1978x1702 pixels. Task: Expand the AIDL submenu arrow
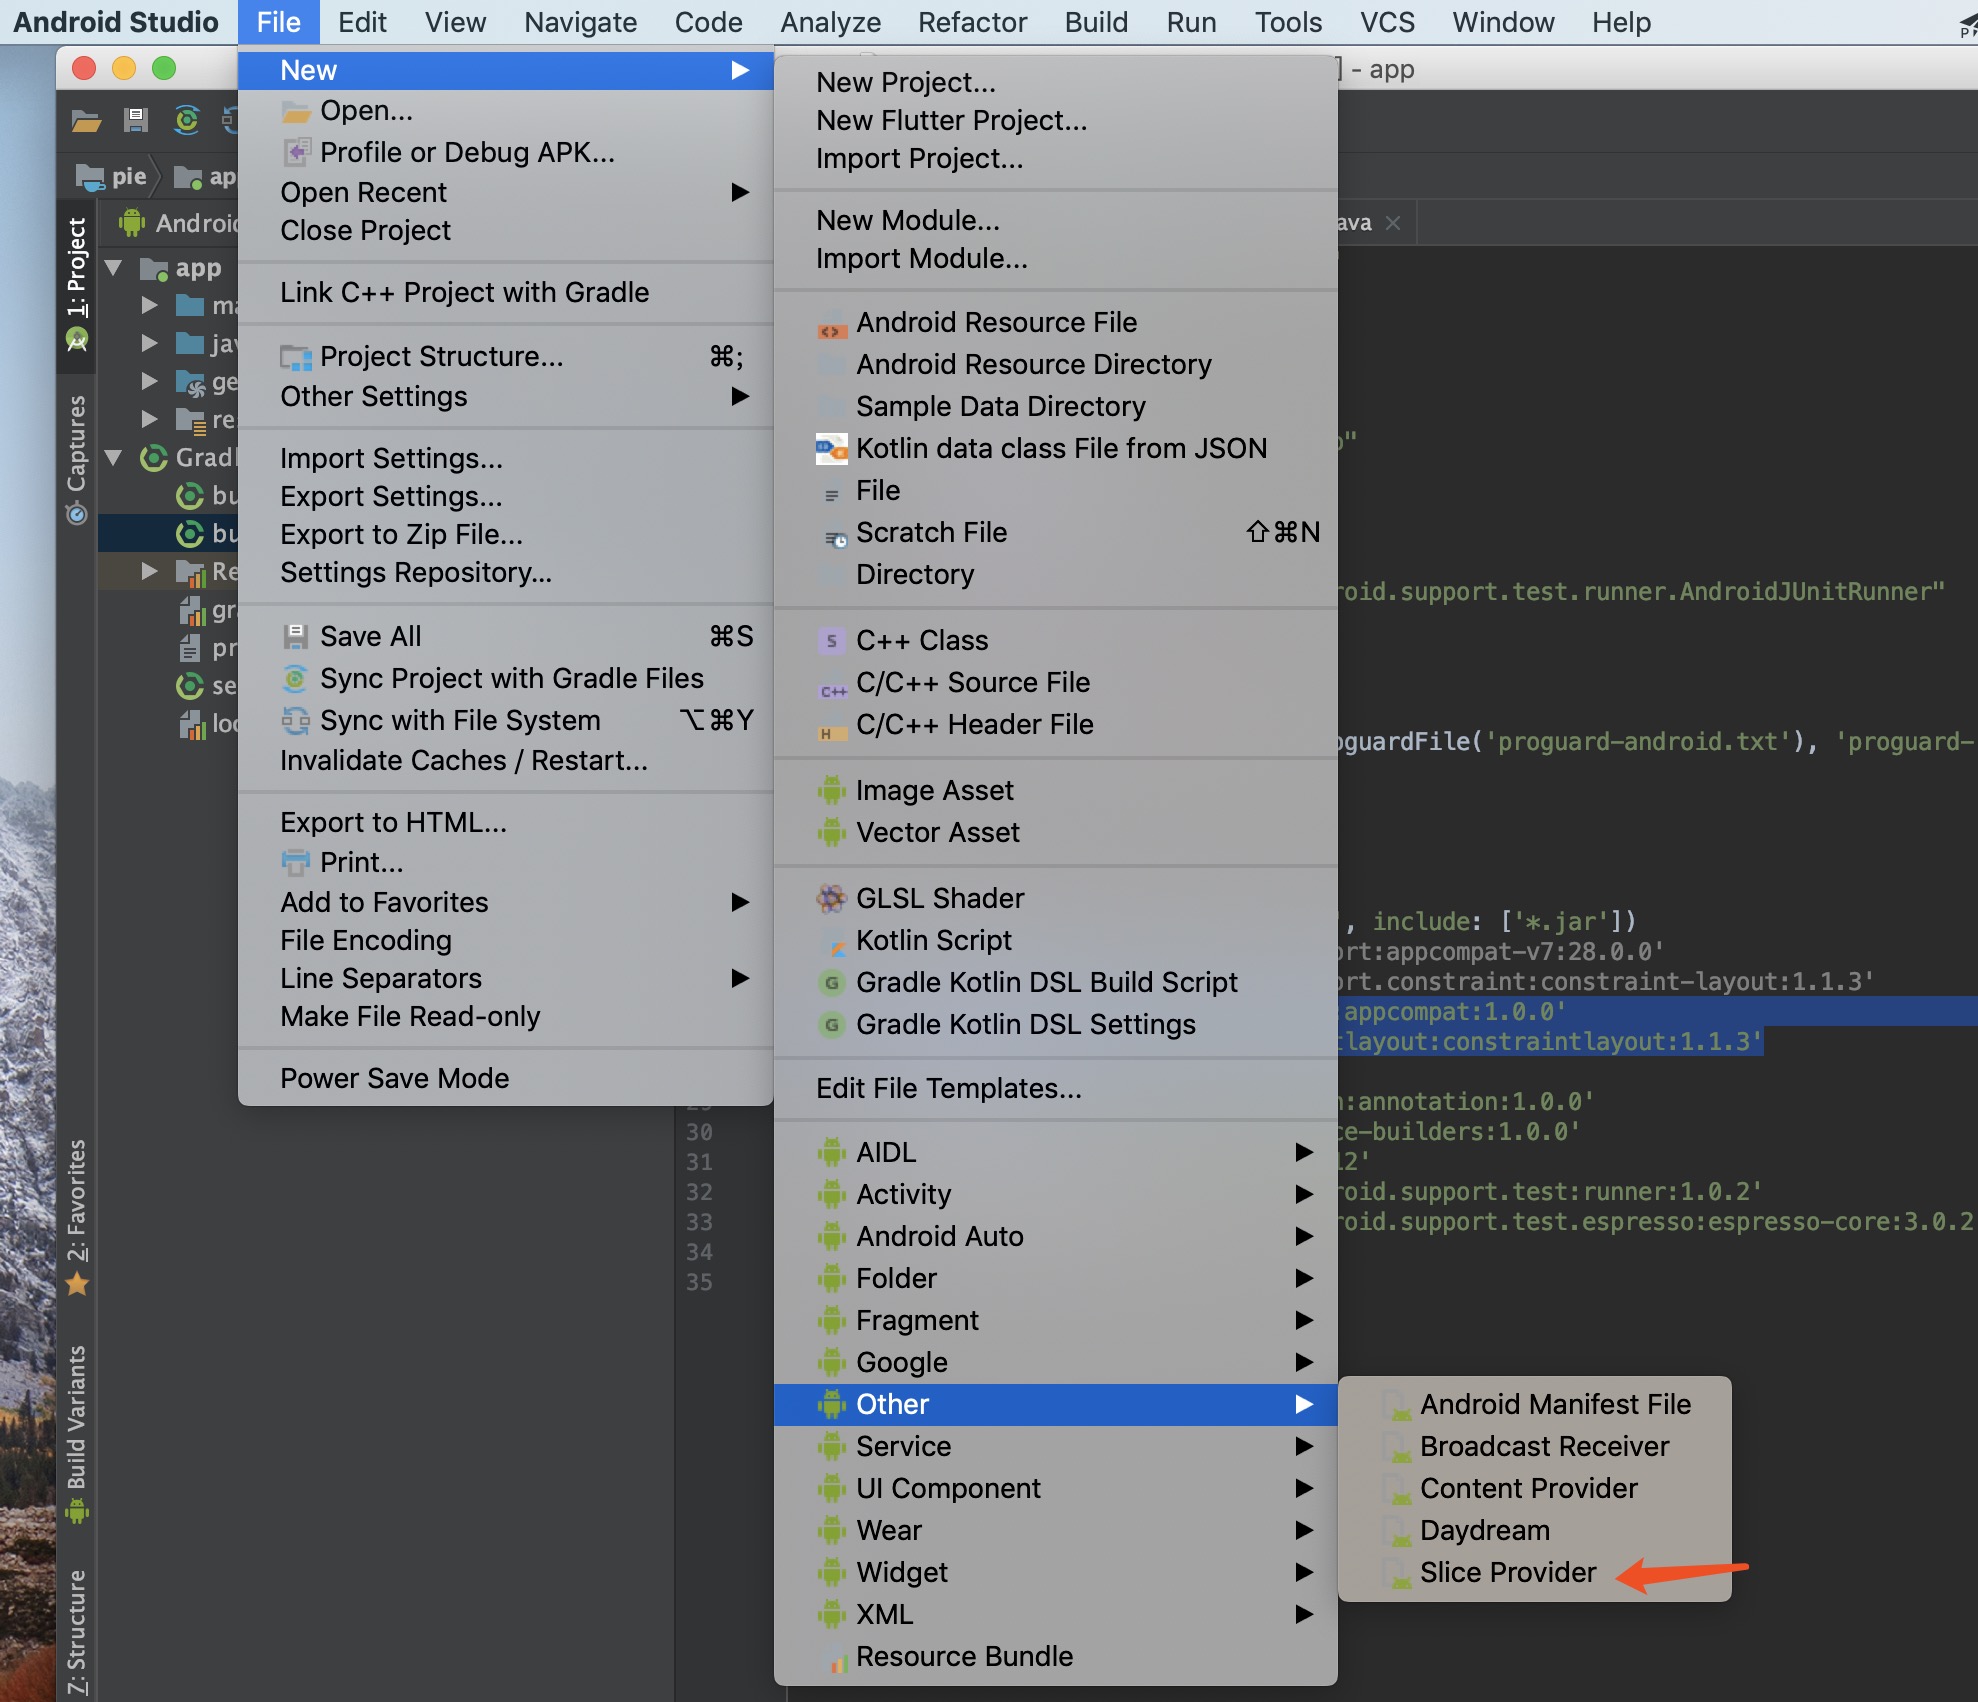pyautogui.click(x=1303, y=1153)
